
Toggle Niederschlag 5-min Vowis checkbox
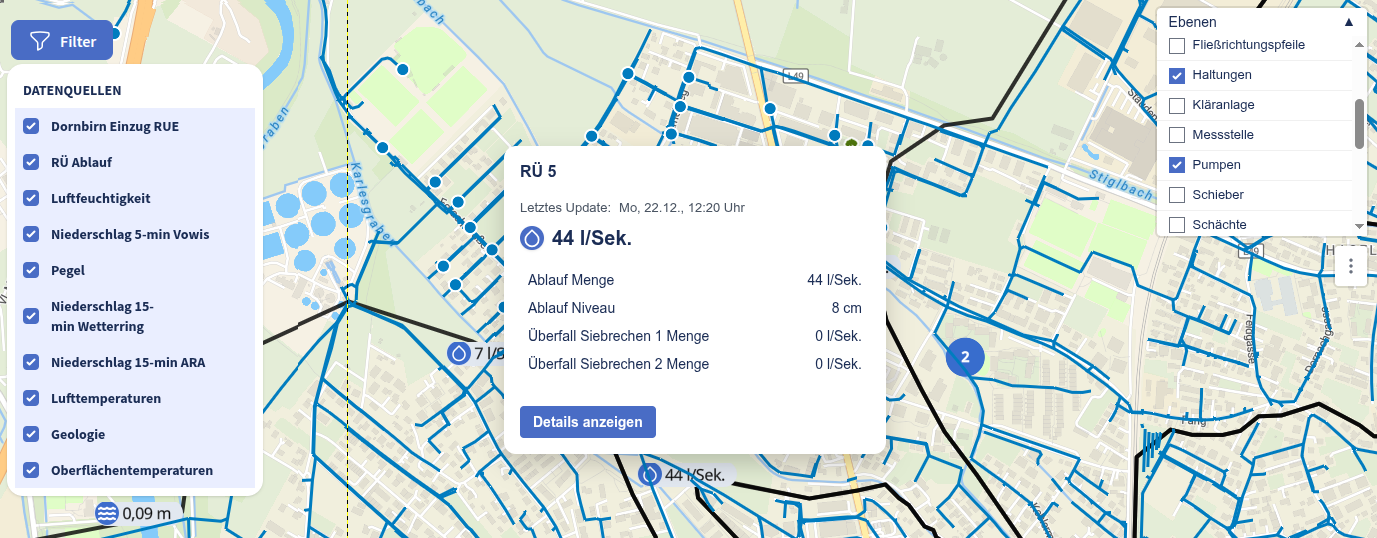[31, 234]
